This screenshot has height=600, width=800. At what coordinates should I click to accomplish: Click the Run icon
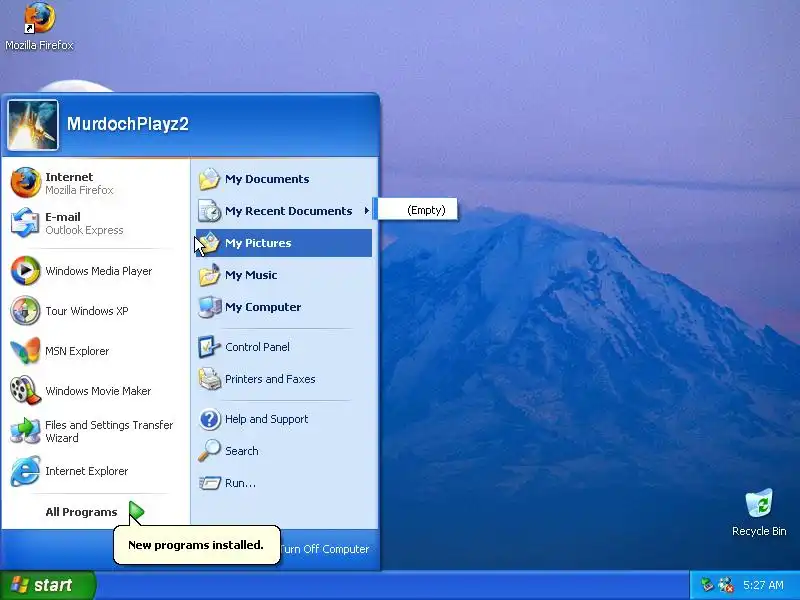(209, 483)
